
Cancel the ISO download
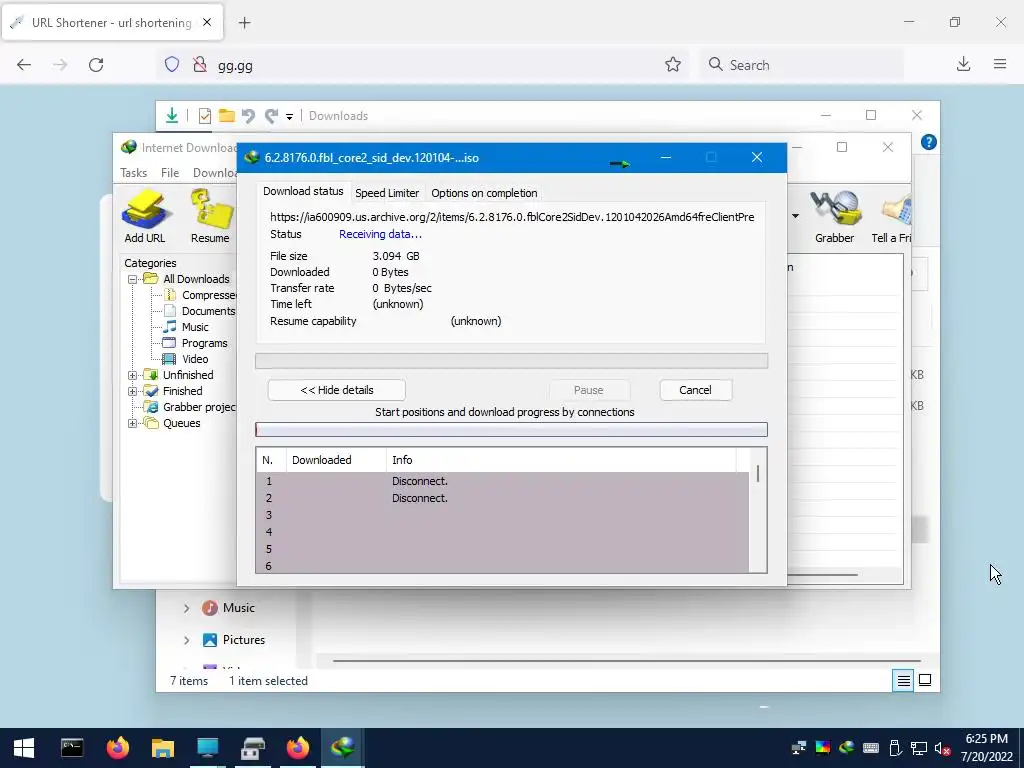(x=696, y=390)
